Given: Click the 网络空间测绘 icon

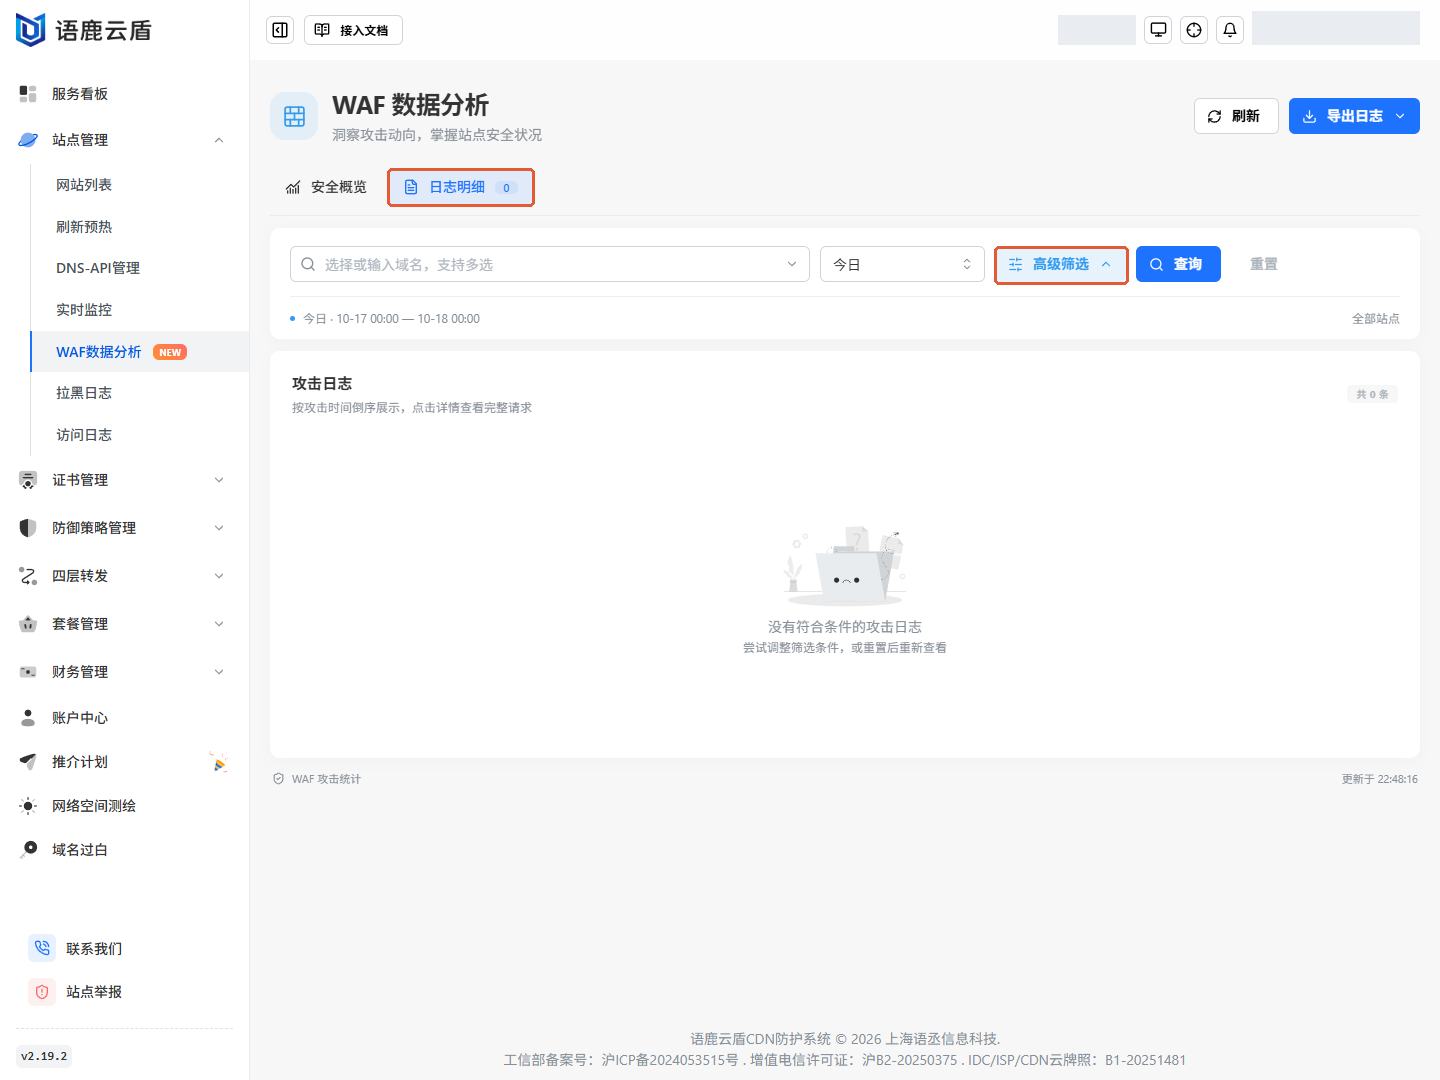Looking at the screenshot, I should coord(28,806).
